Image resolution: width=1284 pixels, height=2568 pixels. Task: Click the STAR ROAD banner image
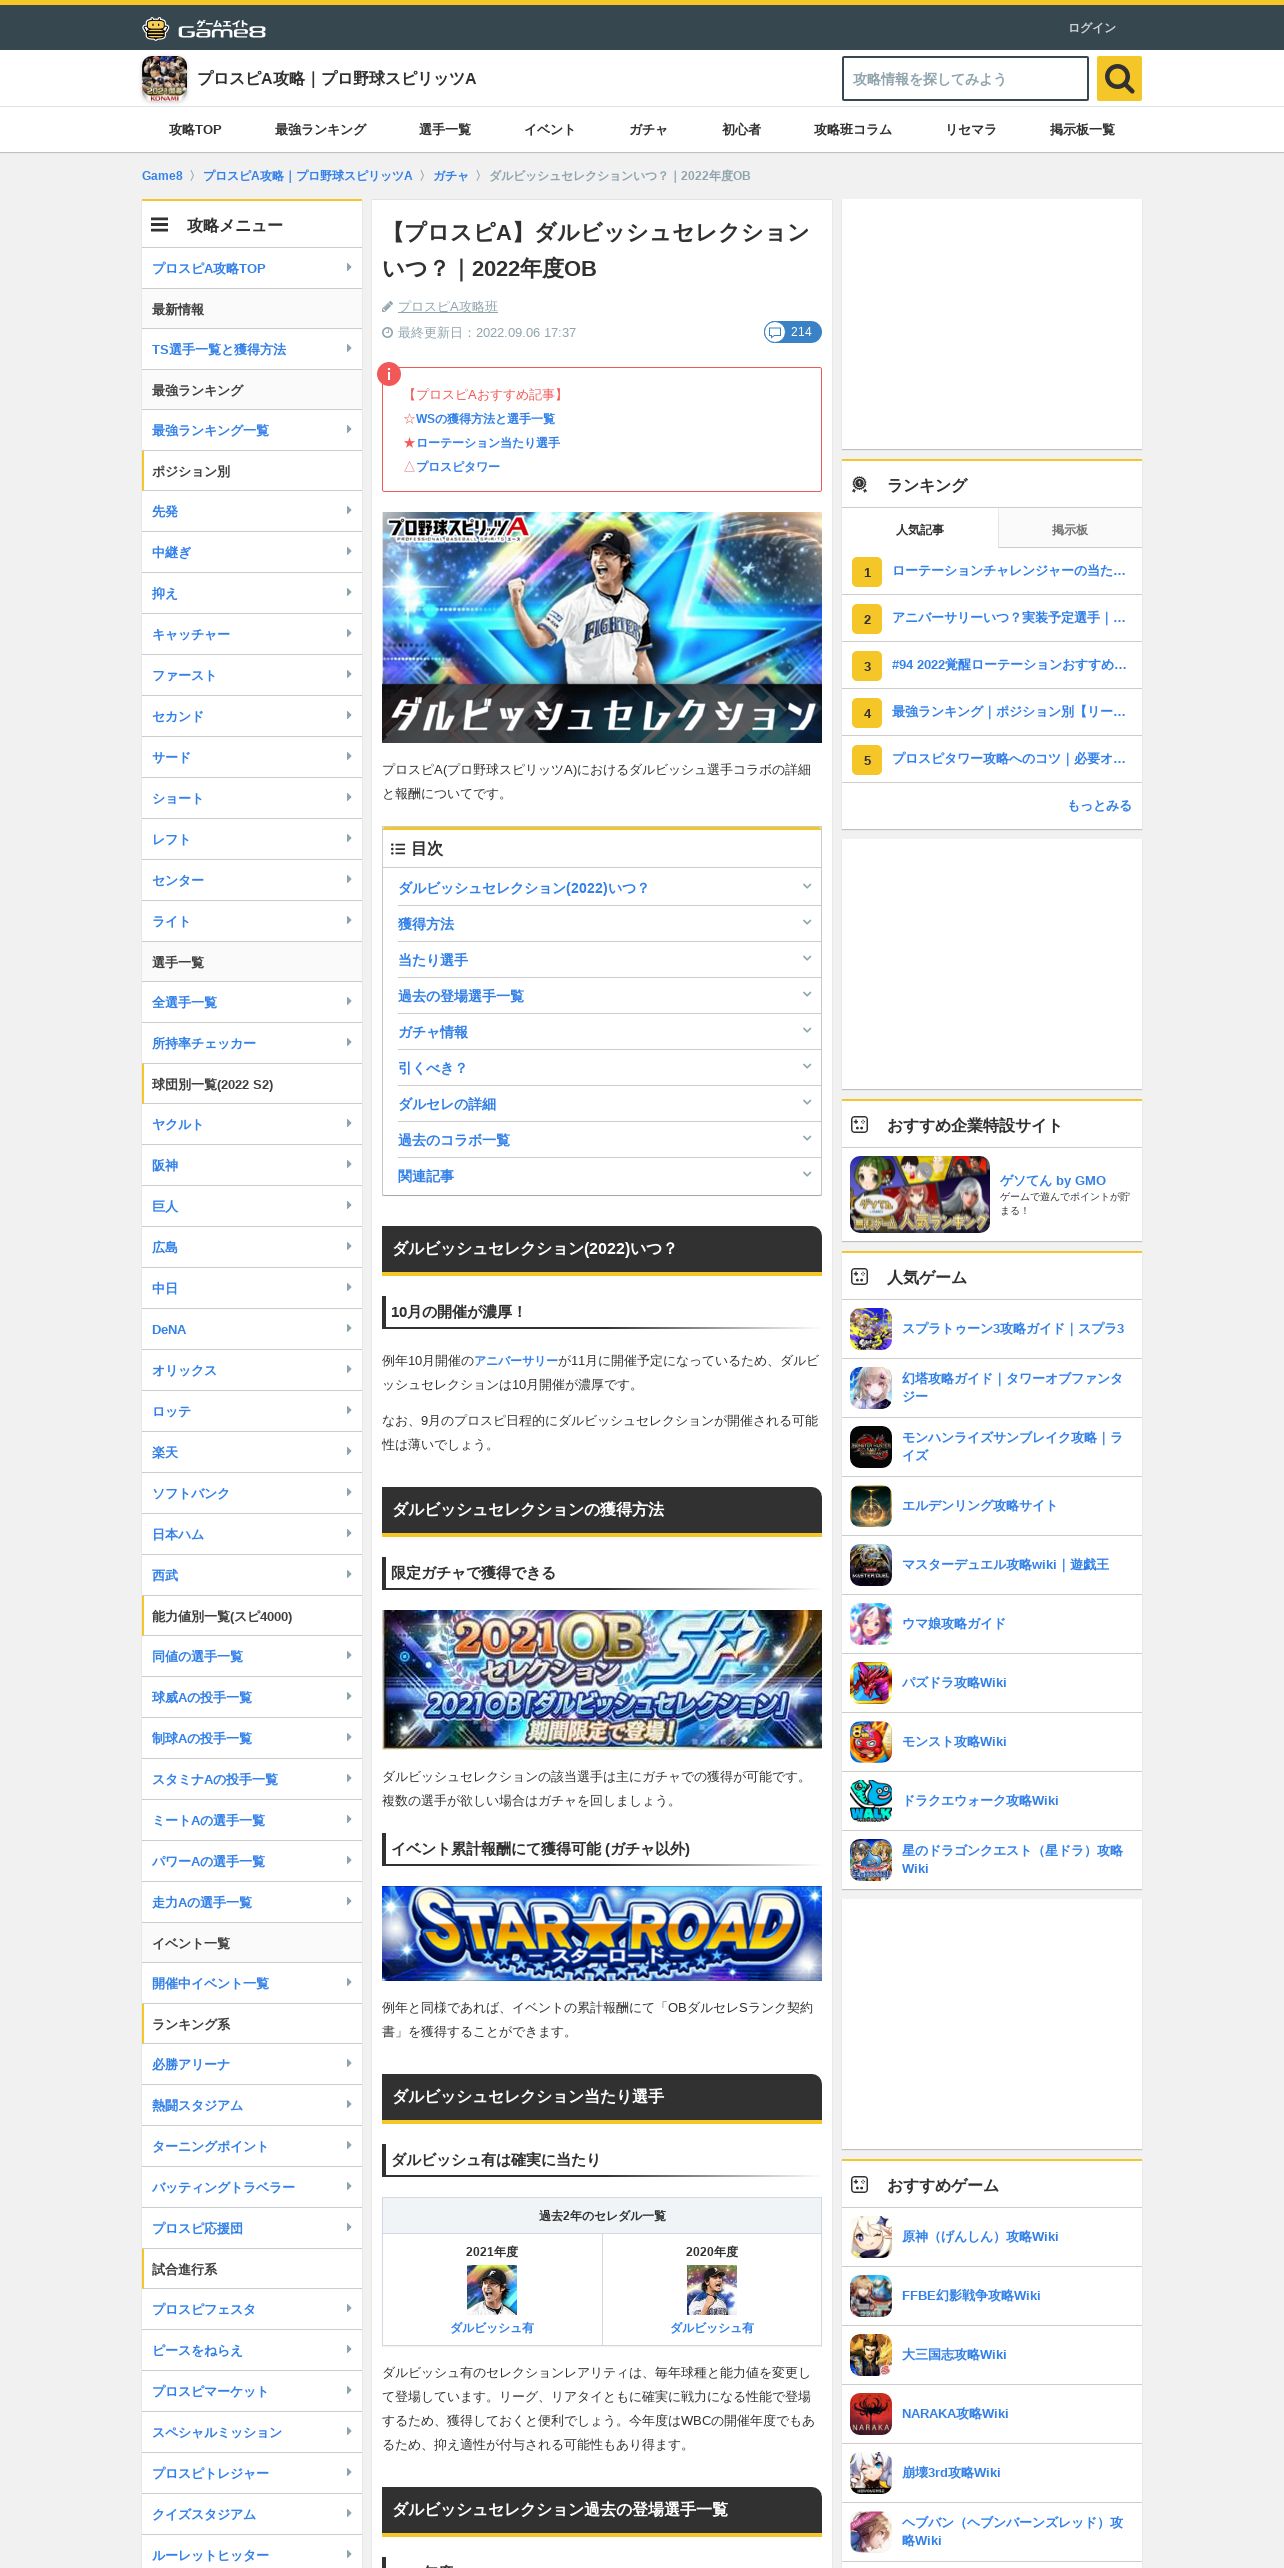602,1933
